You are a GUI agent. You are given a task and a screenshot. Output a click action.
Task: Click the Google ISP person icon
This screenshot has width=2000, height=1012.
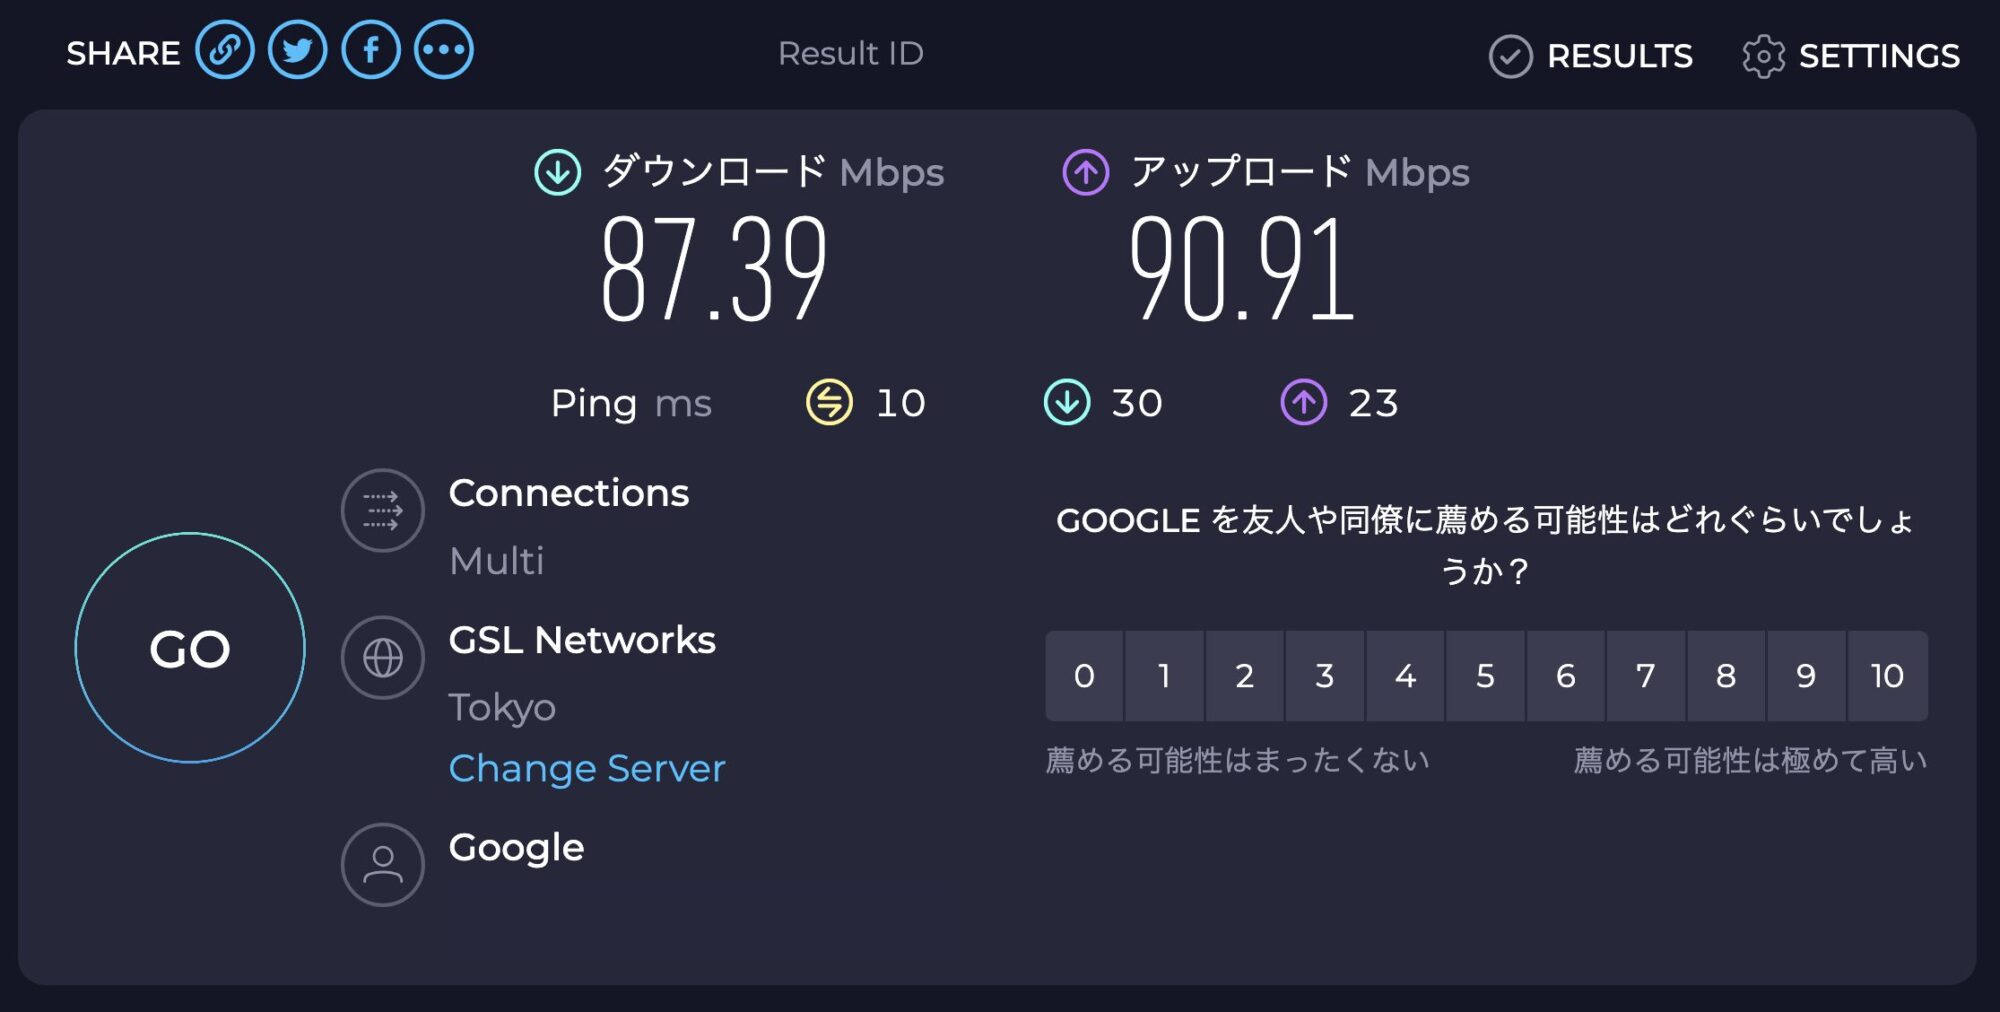pyautogui.click(x=382, y=864)
